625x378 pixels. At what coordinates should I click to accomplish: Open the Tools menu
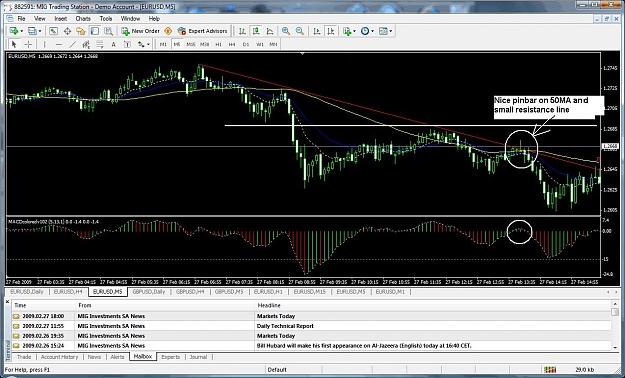[106, 19]
